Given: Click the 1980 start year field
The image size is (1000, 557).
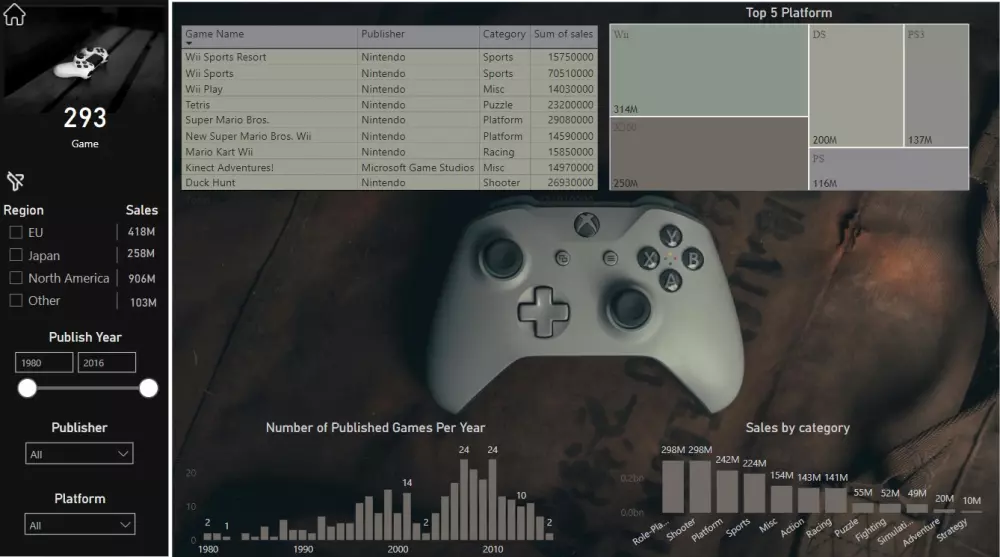Looking at the screenshot, I should coord(44,362).
